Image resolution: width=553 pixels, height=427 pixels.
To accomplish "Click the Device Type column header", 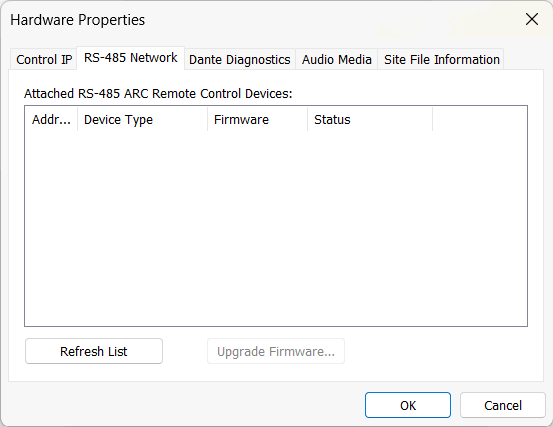I will 142,120.
